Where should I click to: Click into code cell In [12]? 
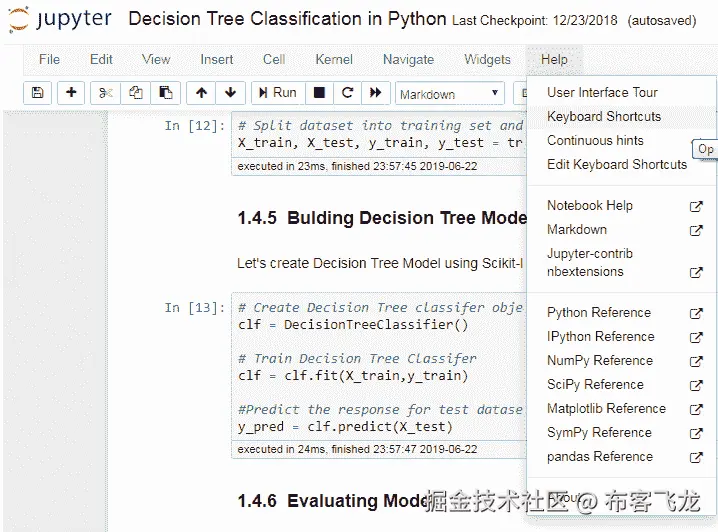tap(380, 134)
